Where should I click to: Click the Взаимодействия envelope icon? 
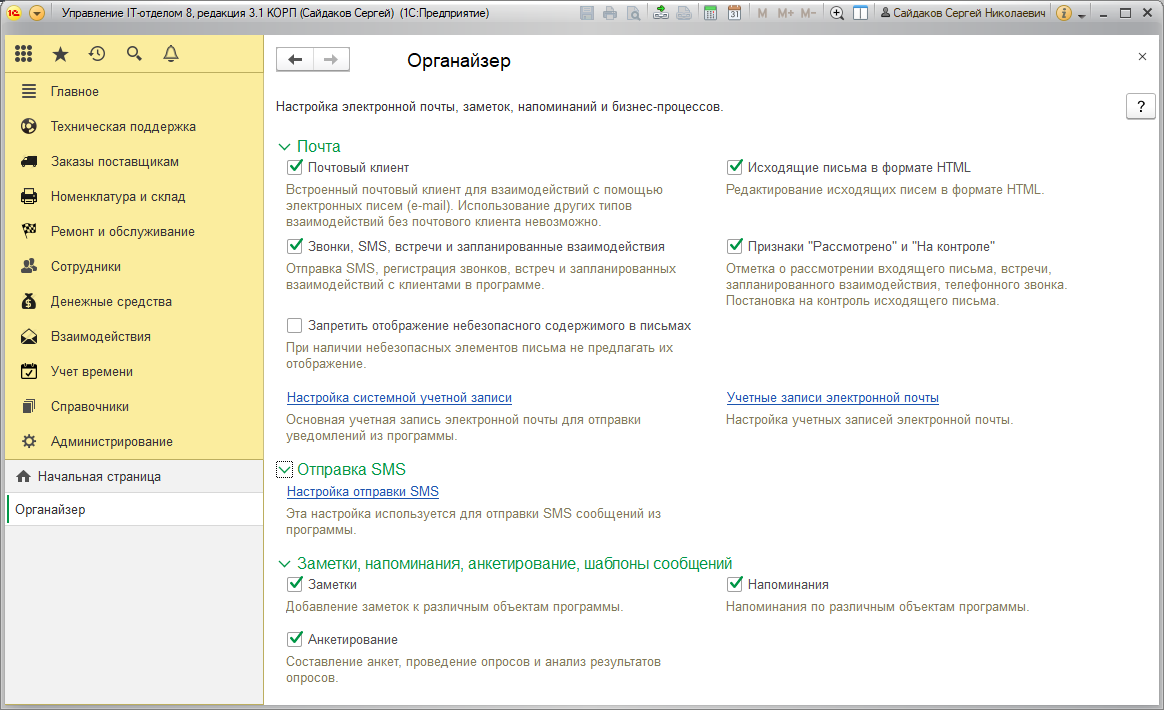[x=29, y=336]
